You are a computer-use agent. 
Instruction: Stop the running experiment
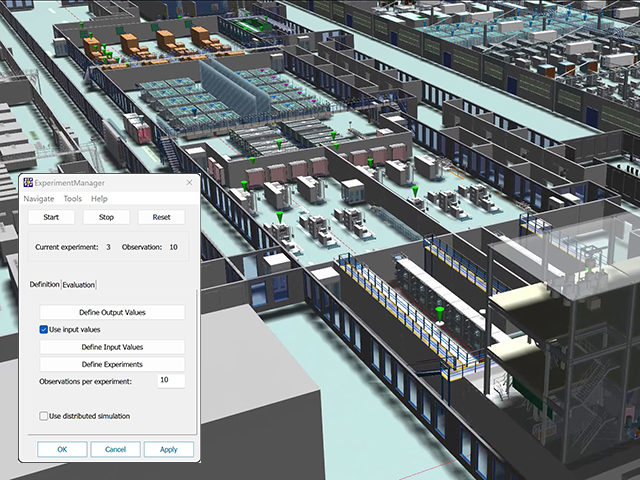pos(106,217)
